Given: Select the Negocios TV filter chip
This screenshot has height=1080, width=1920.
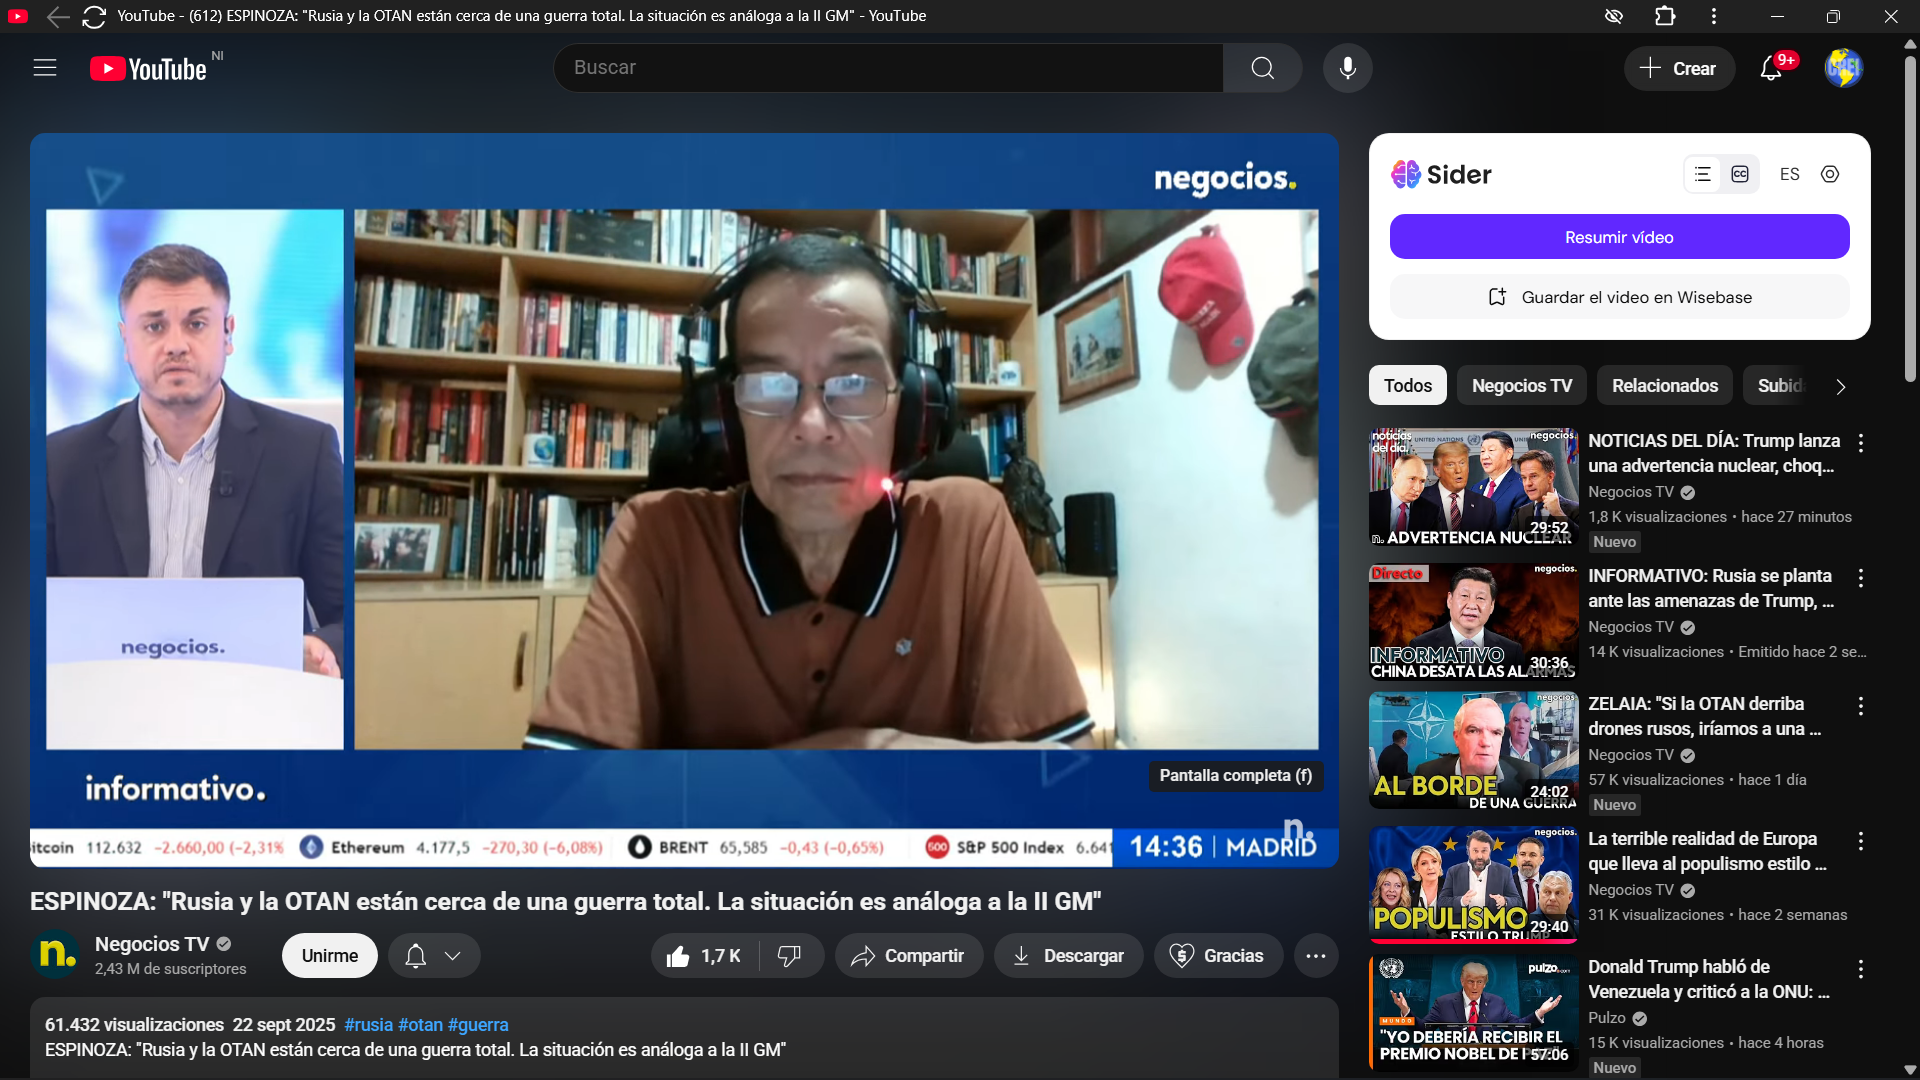Looking at the screenshot, I should click(1521, 386).
